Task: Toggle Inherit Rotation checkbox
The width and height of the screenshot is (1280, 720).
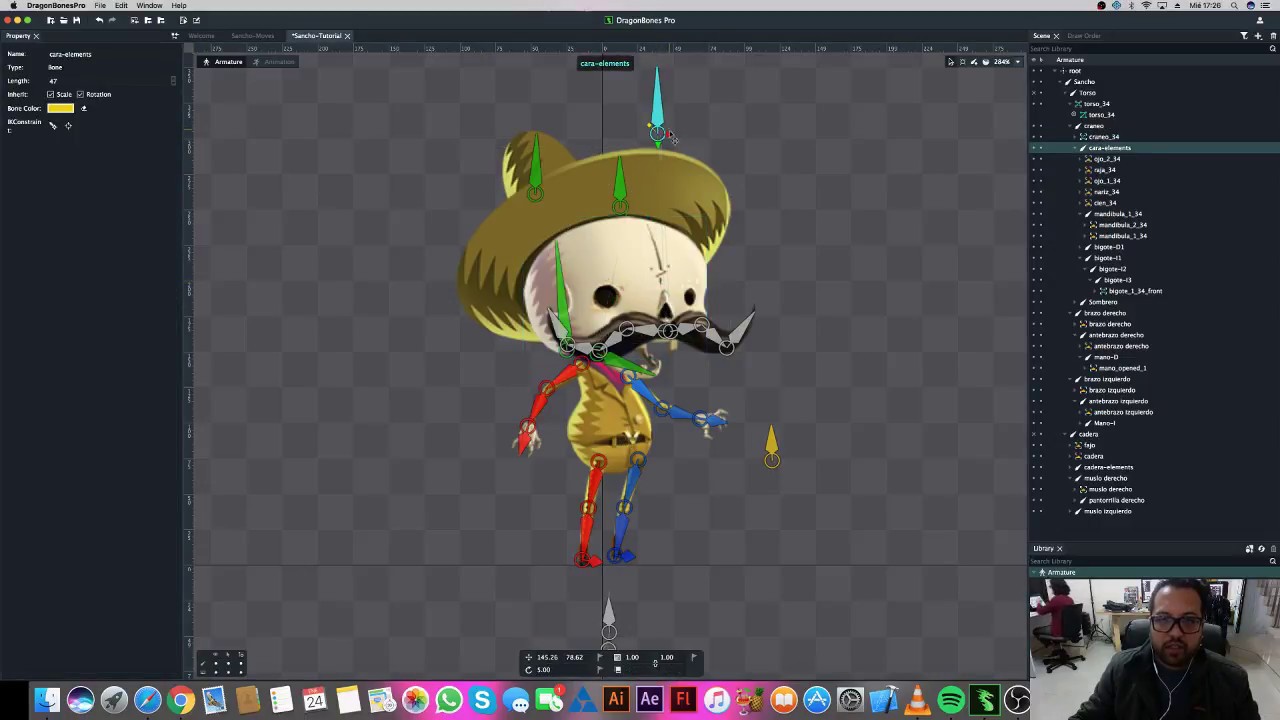Action: click(80, 94)
